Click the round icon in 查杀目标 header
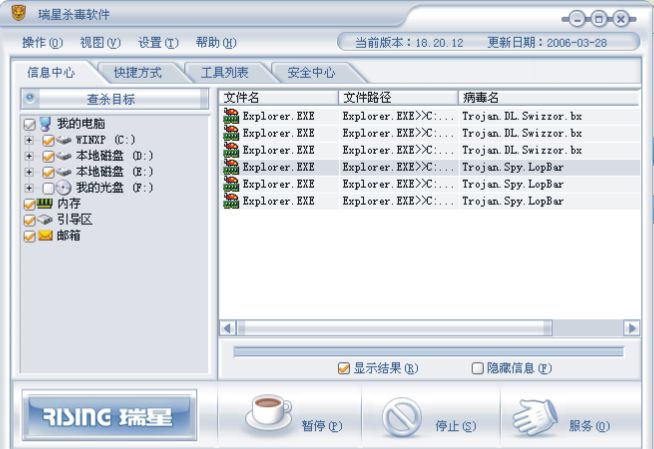This screenshot has width=654, height=449. [30, 98]
